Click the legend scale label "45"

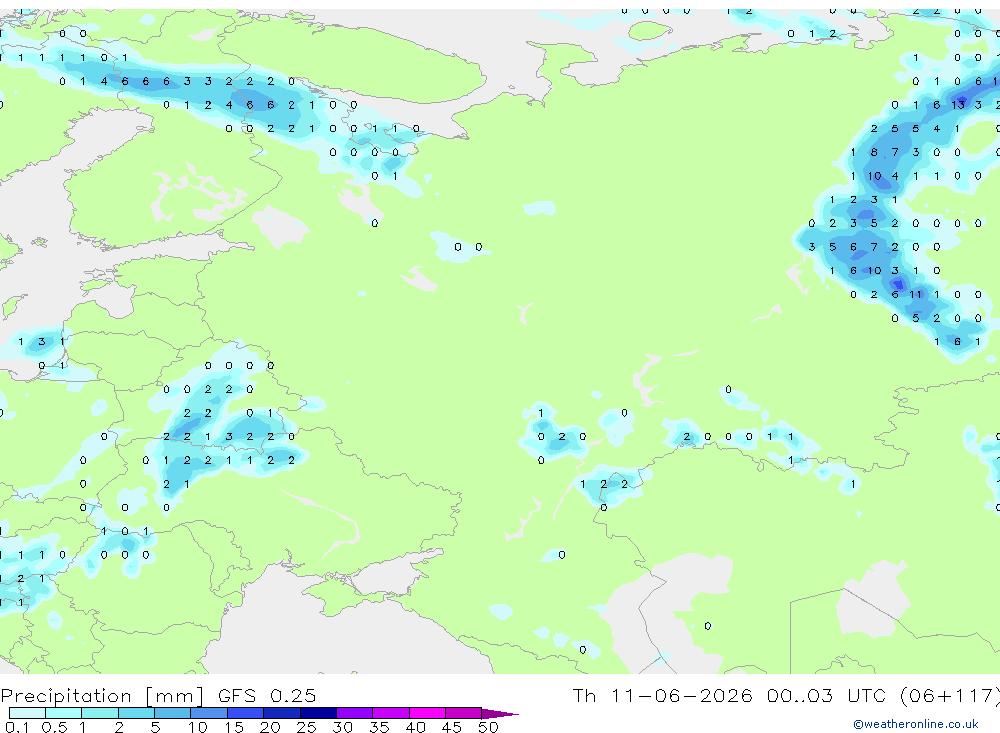(x=452, y=727)
